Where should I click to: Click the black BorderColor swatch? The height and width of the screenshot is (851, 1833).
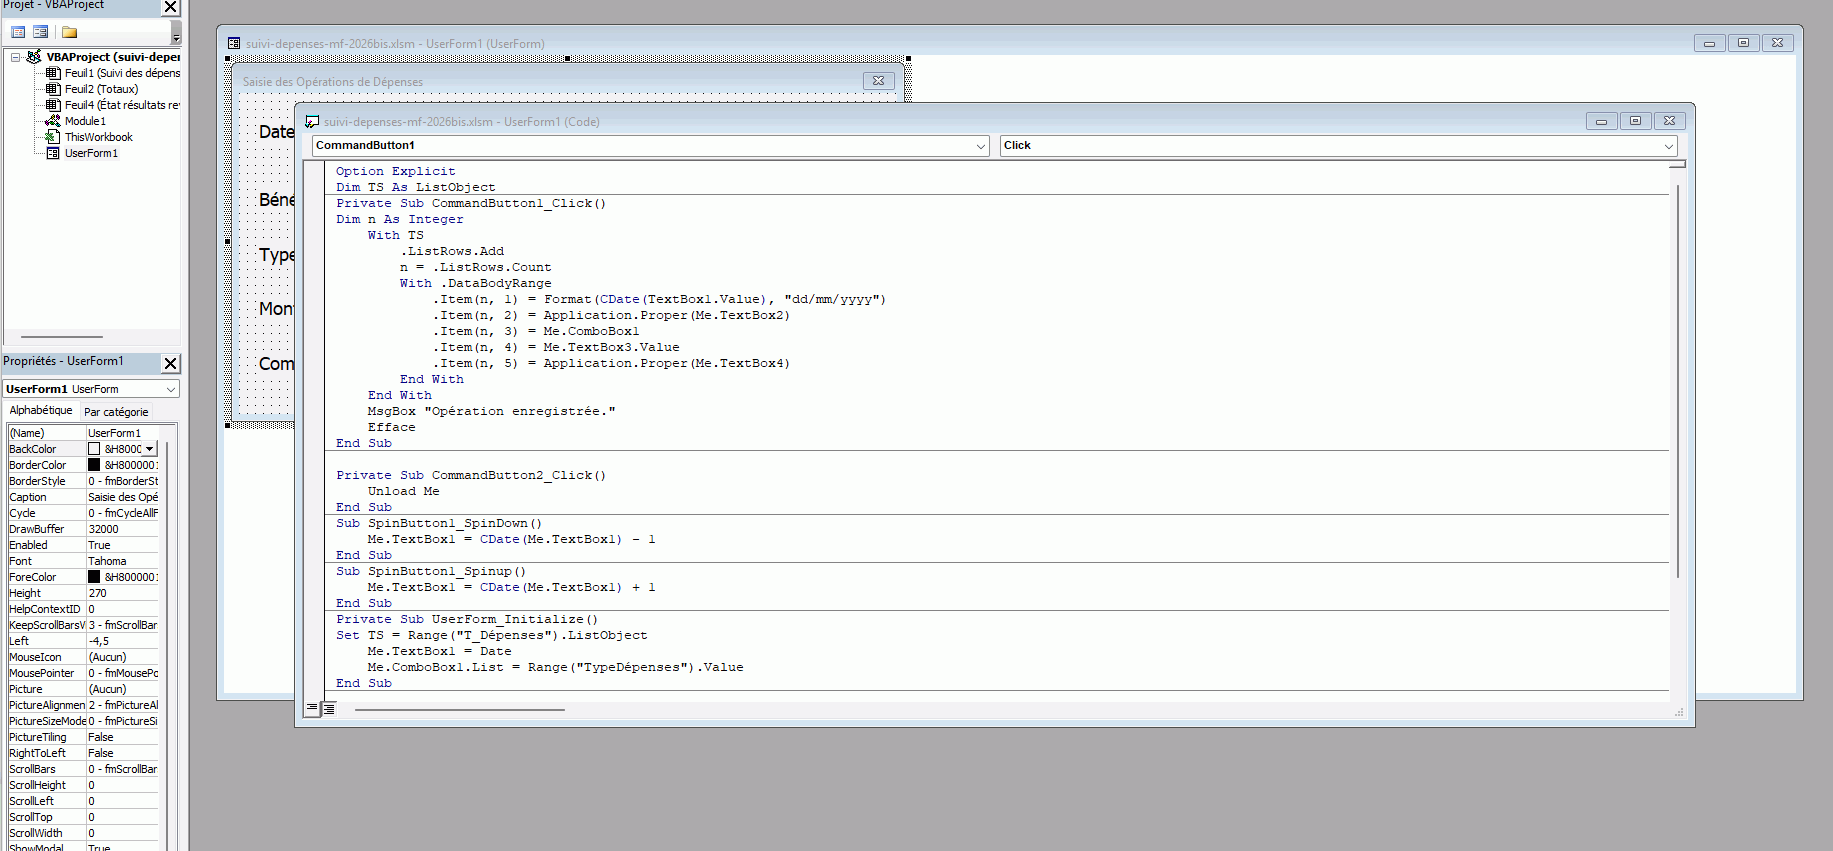94,465
